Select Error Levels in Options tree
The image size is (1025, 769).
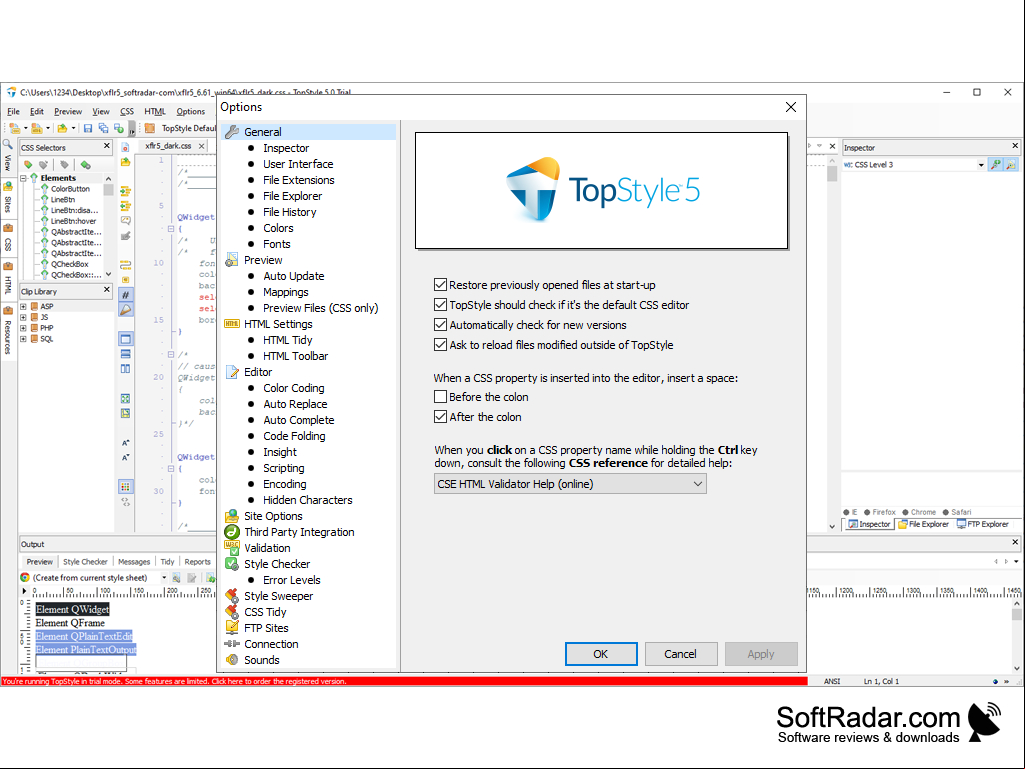point(292,580)
